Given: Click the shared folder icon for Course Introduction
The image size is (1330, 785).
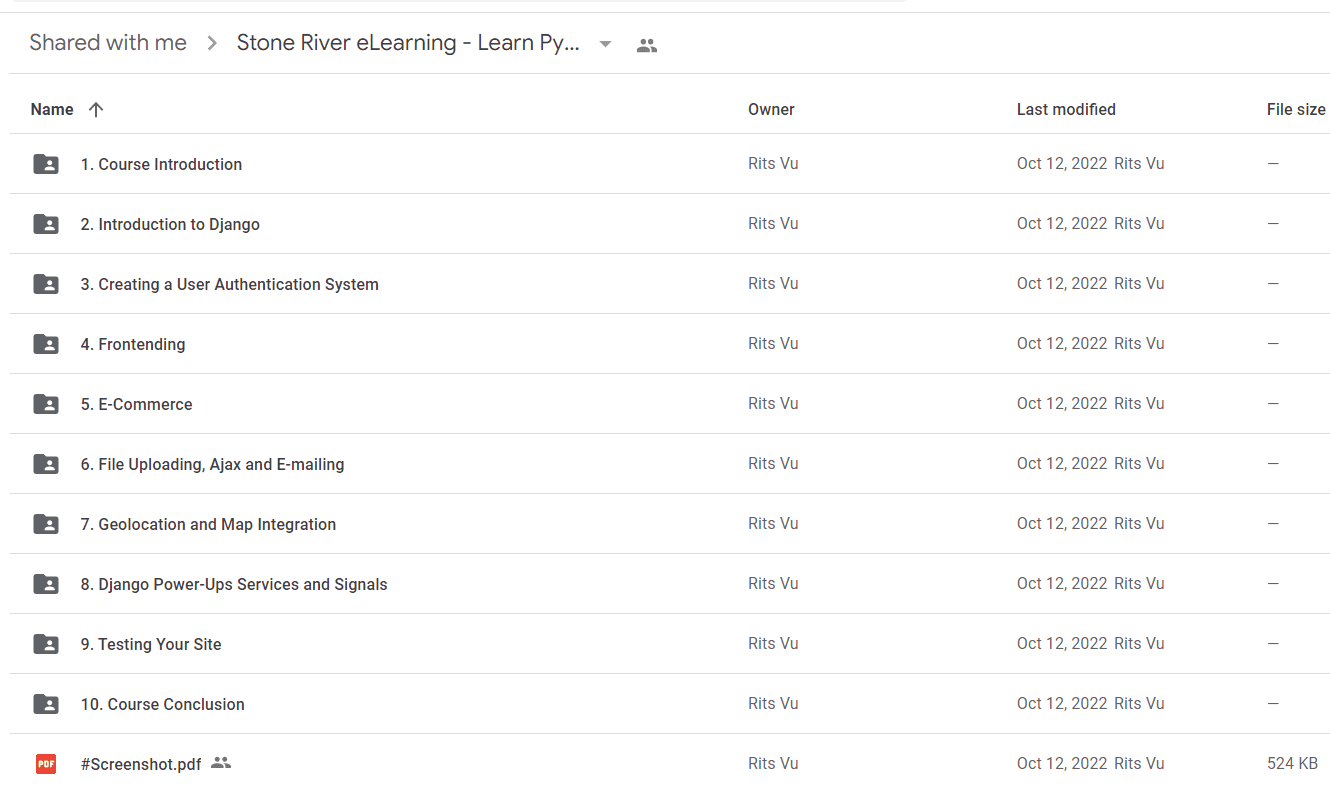Looking at the screenshot, I should (46, 164).
